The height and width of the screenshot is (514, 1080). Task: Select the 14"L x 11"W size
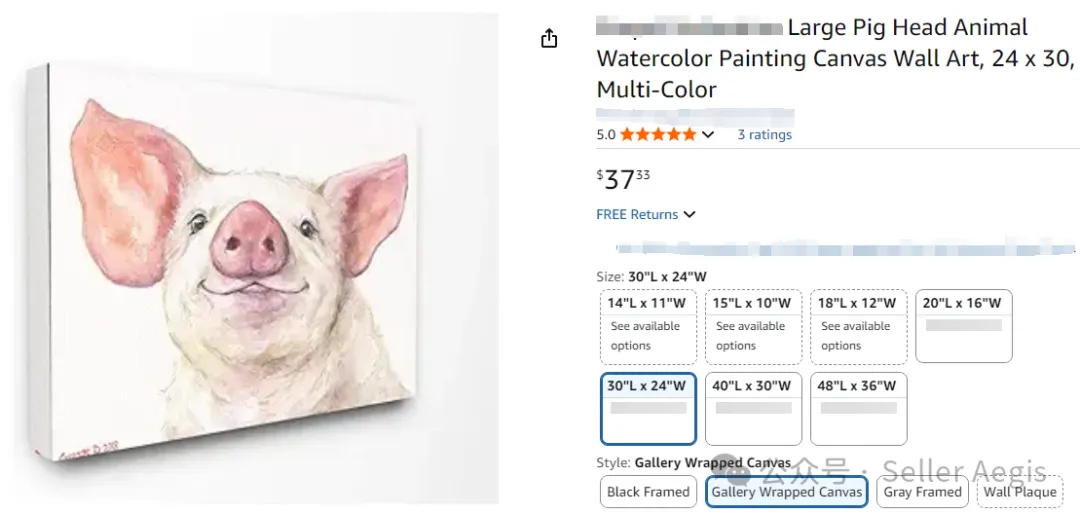coord(648,326)
